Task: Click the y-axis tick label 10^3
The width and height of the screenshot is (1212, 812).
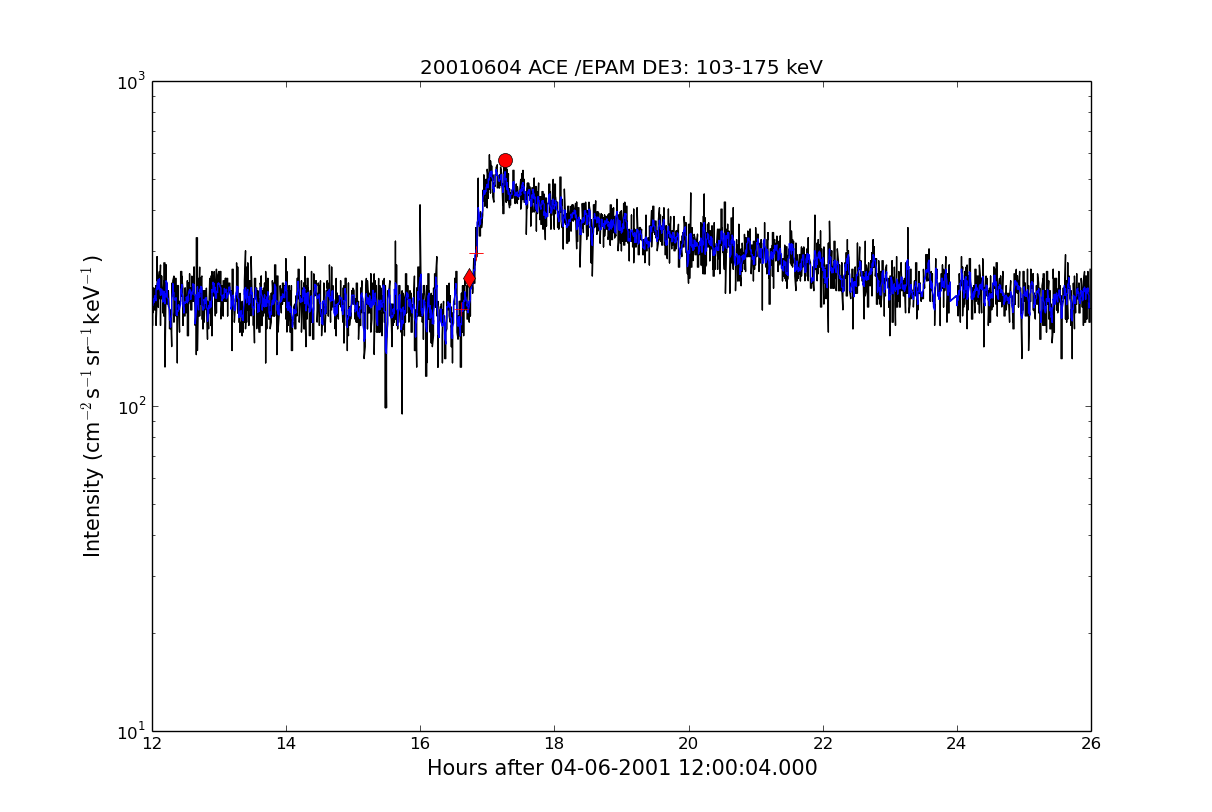Action: coord(131,81)
